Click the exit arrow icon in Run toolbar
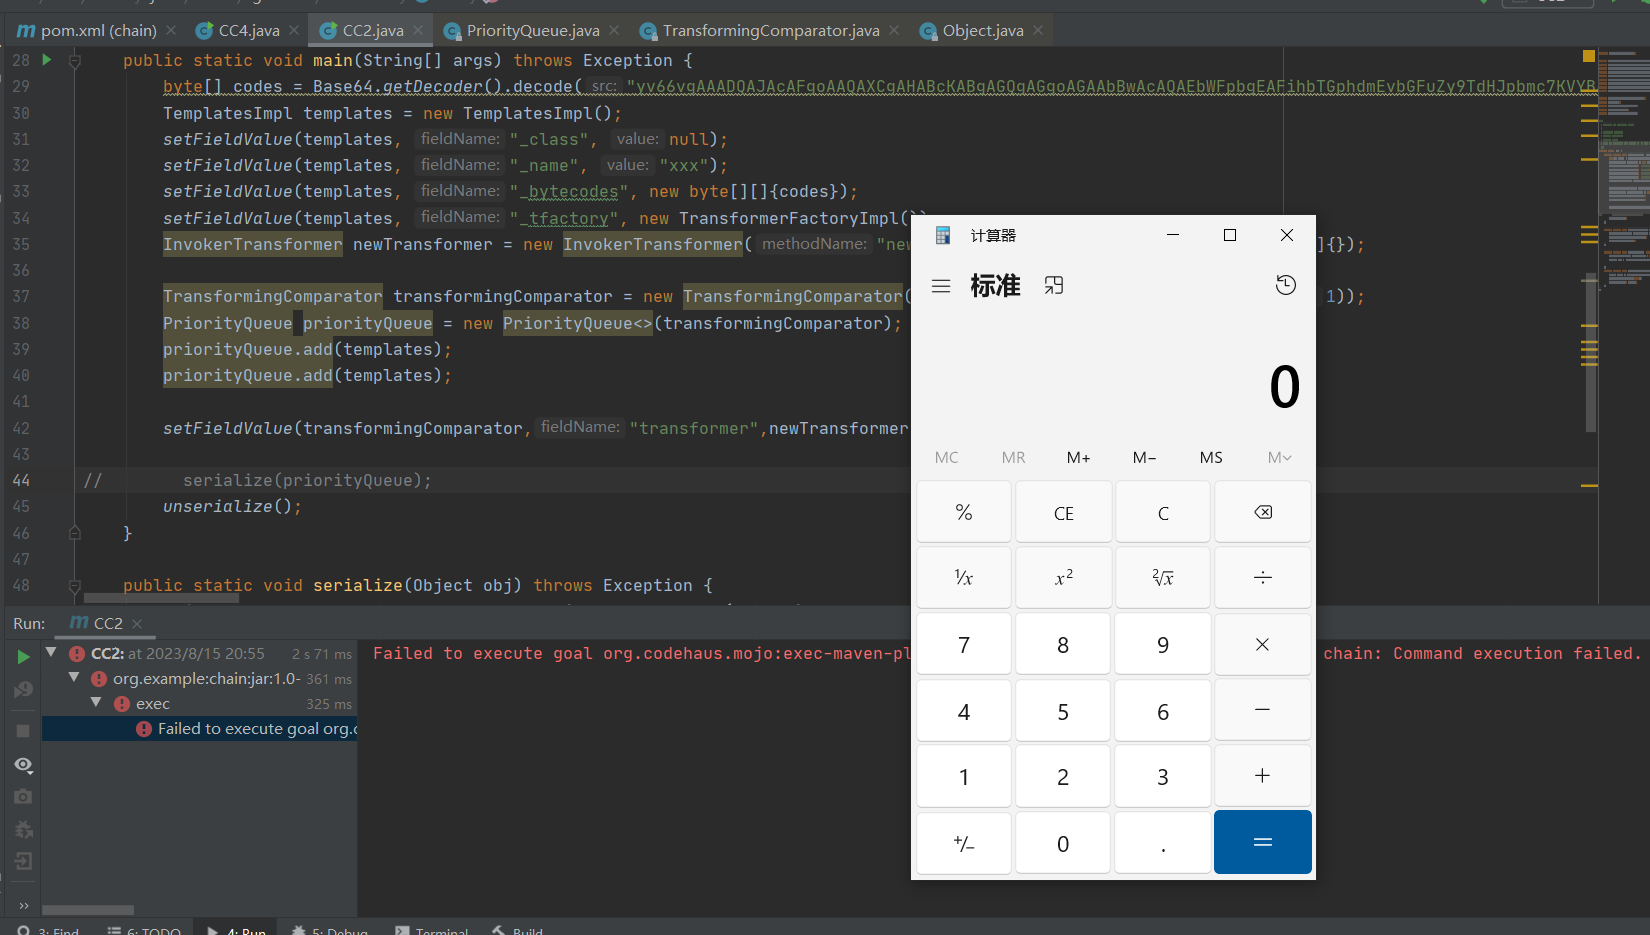Image resolution: width=1650 pixels, height=935 pixels. coord(23,861)
